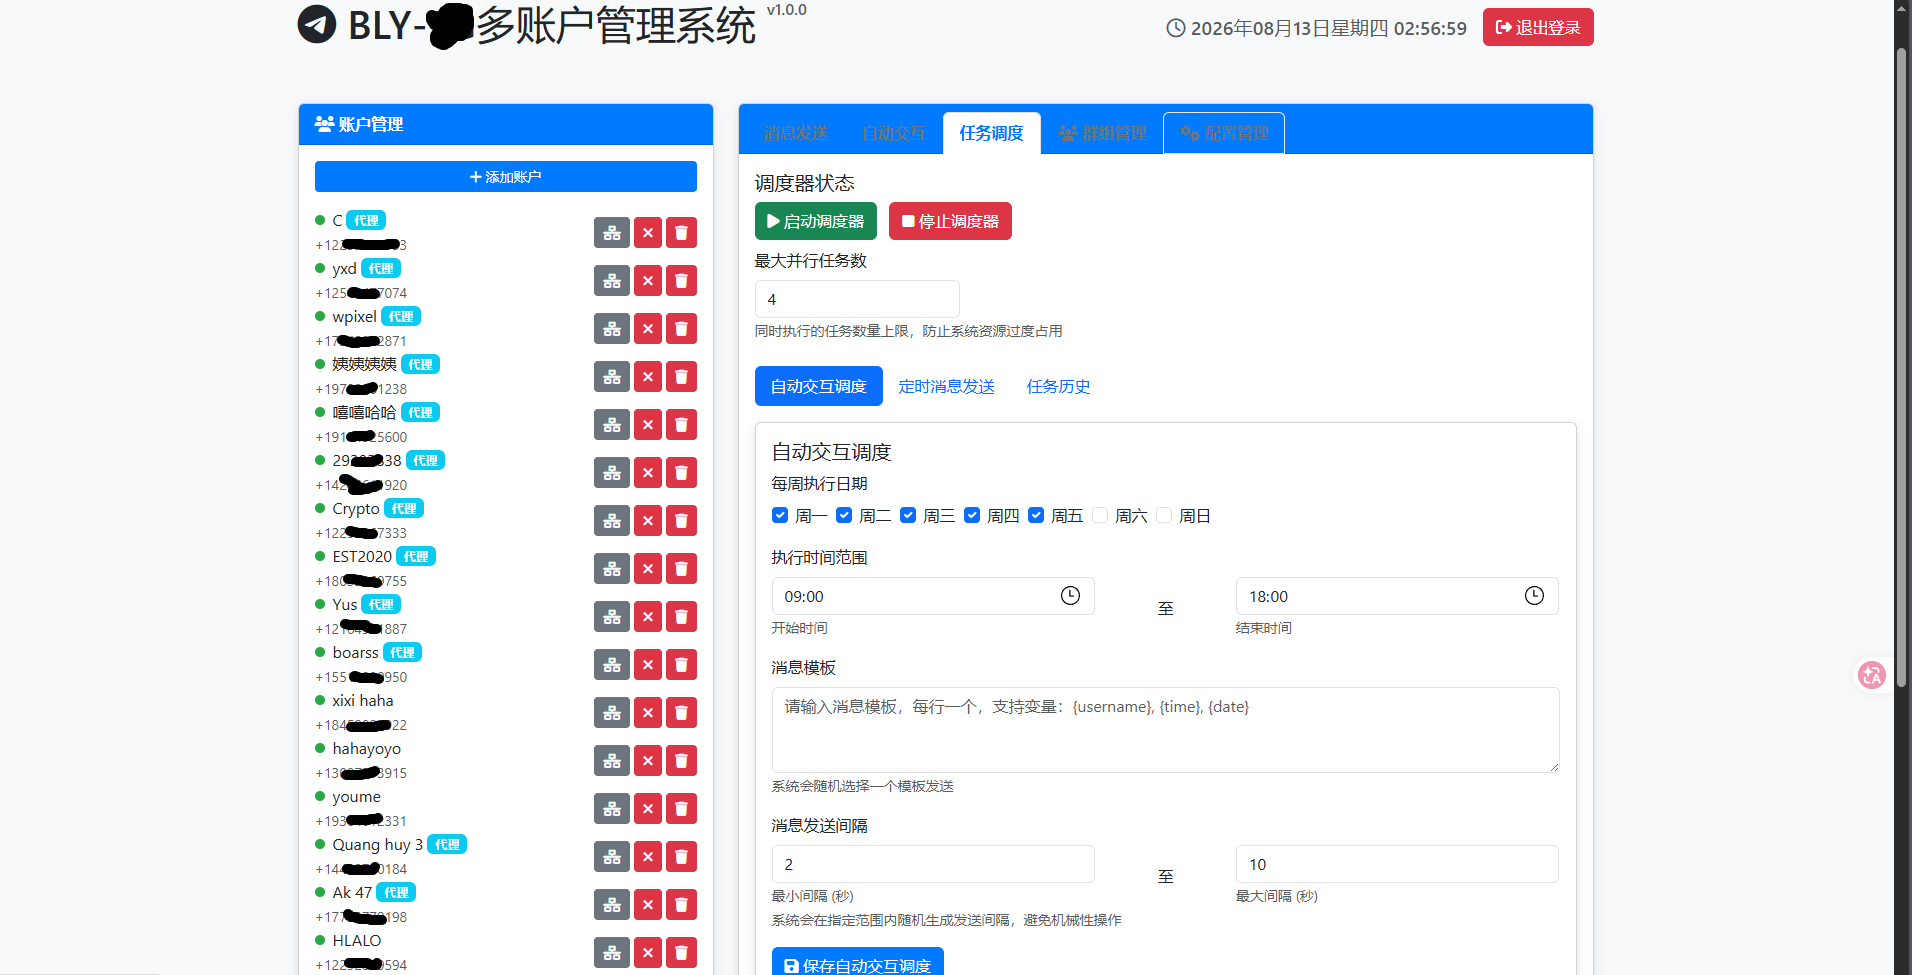Click the page vertical scrollbar
This screenshot has width=1912, height=975.
point(1902,366)
